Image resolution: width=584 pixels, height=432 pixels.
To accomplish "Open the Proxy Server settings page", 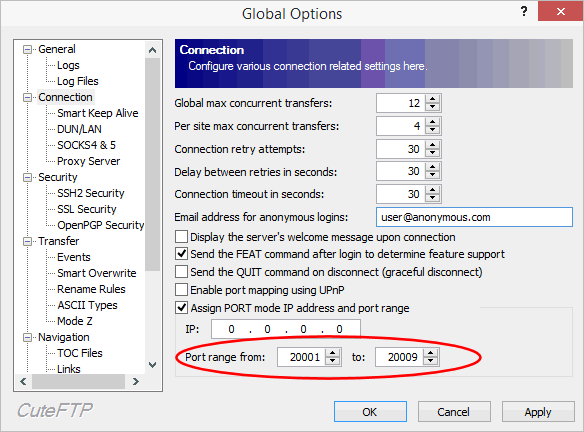I will point(89,161).
